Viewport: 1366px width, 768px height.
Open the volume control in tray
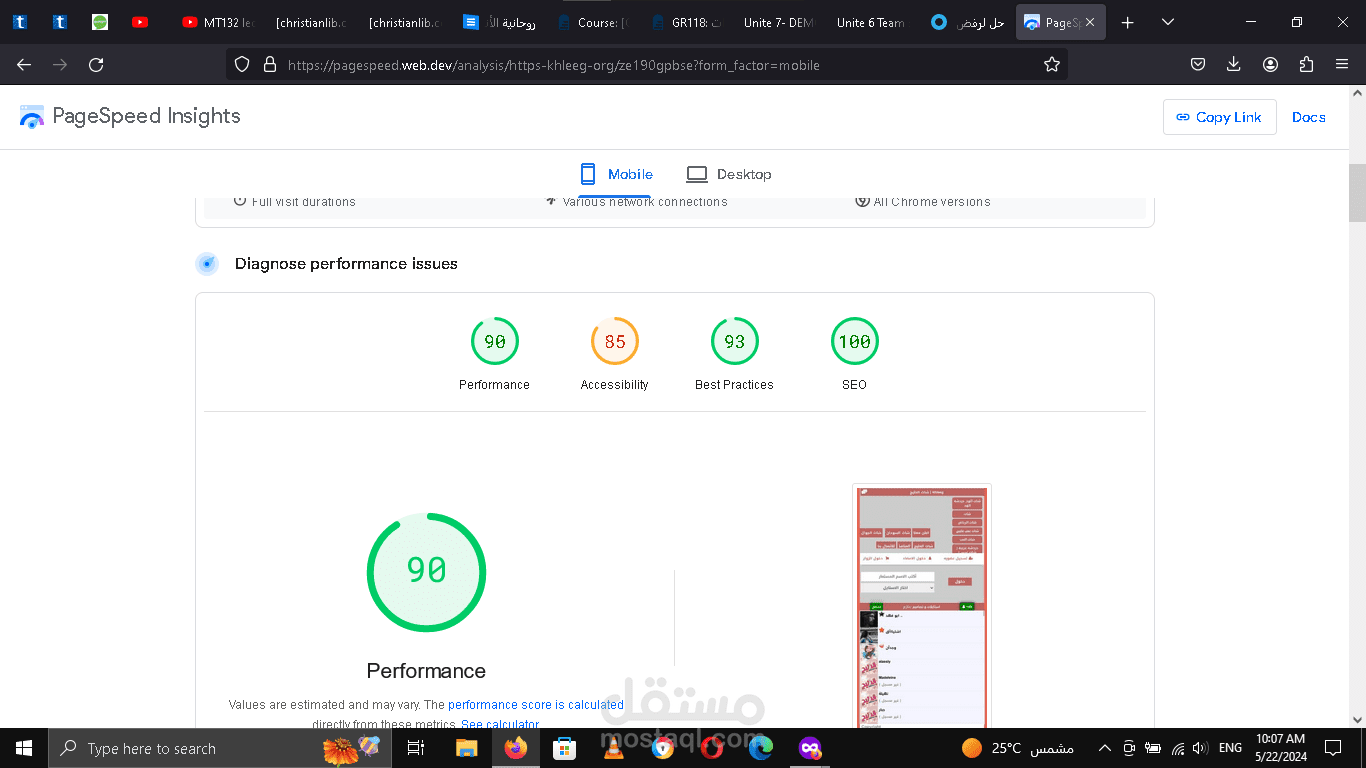tap(1199, 748)
